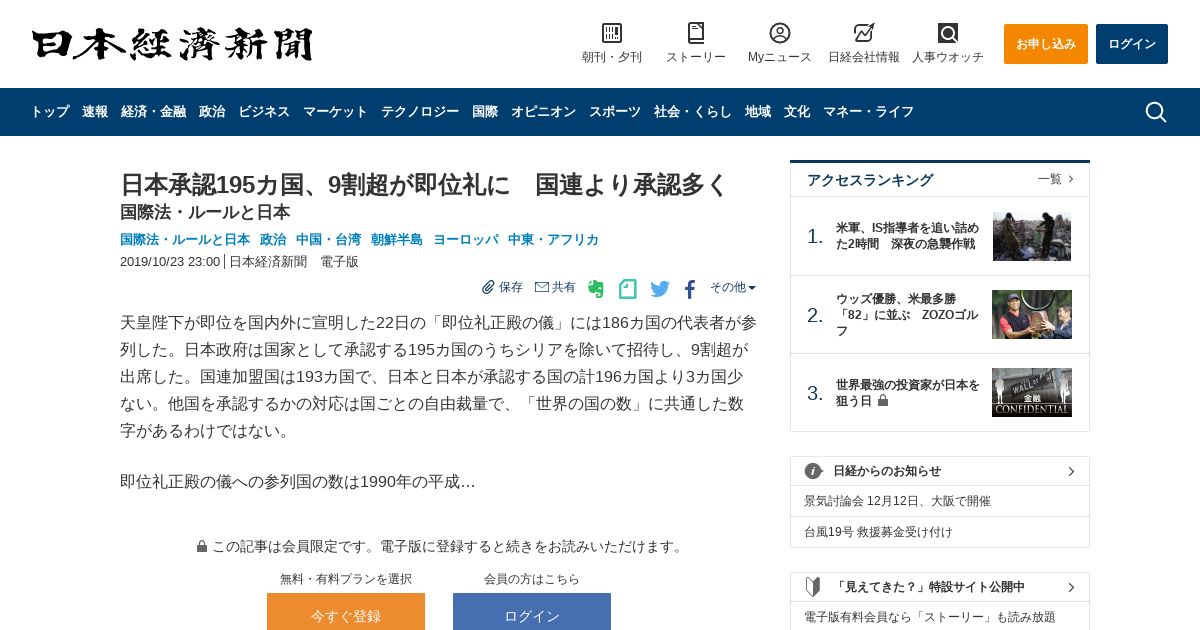Open the 社会・くらし section
The height and width of the screenshot is (630, 1200).
point(693,112)
